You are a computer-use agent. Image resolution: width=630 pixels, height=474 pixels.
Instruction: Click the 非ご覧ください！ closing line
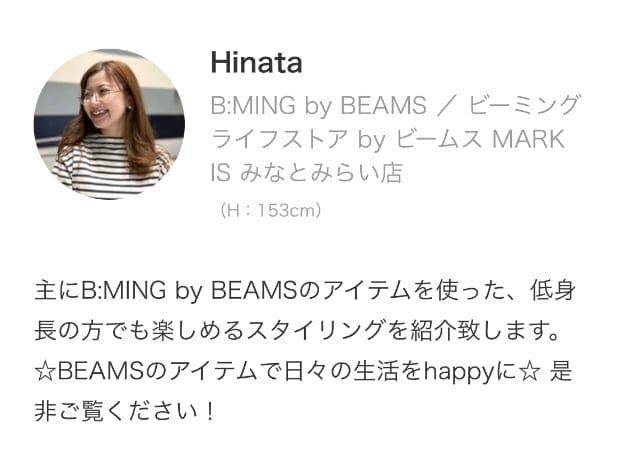(x=126, y=412)
